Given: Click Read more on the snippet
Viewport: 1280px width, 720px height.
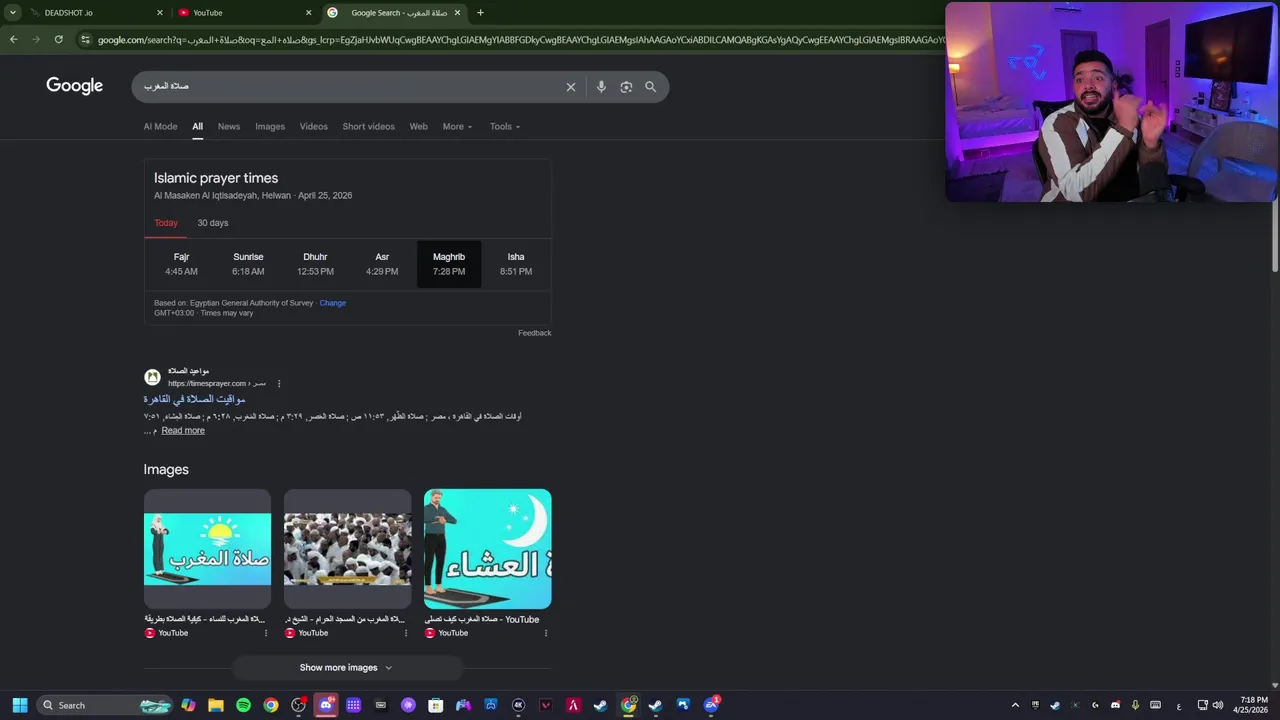Looking at the screenshot, I should coord(183,431).
